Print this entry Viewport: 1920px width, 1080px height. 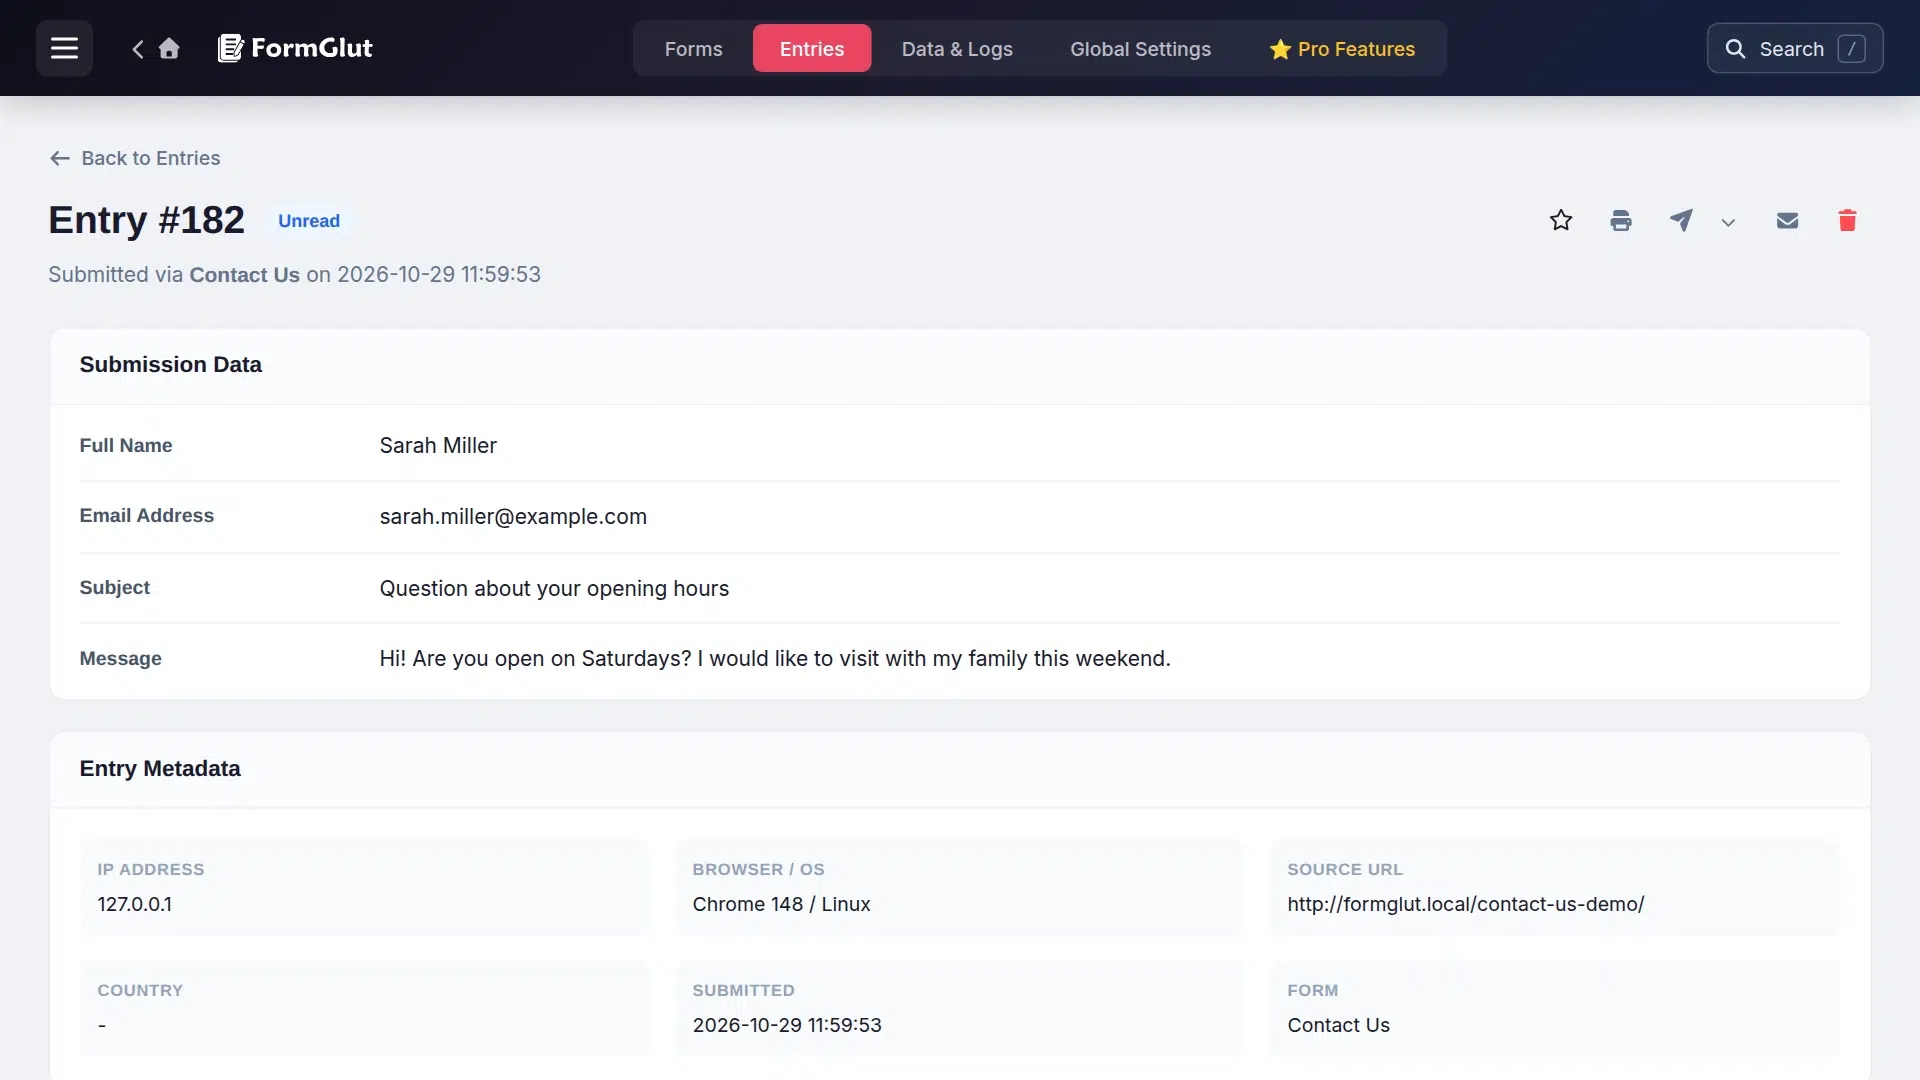(1621, 220)
